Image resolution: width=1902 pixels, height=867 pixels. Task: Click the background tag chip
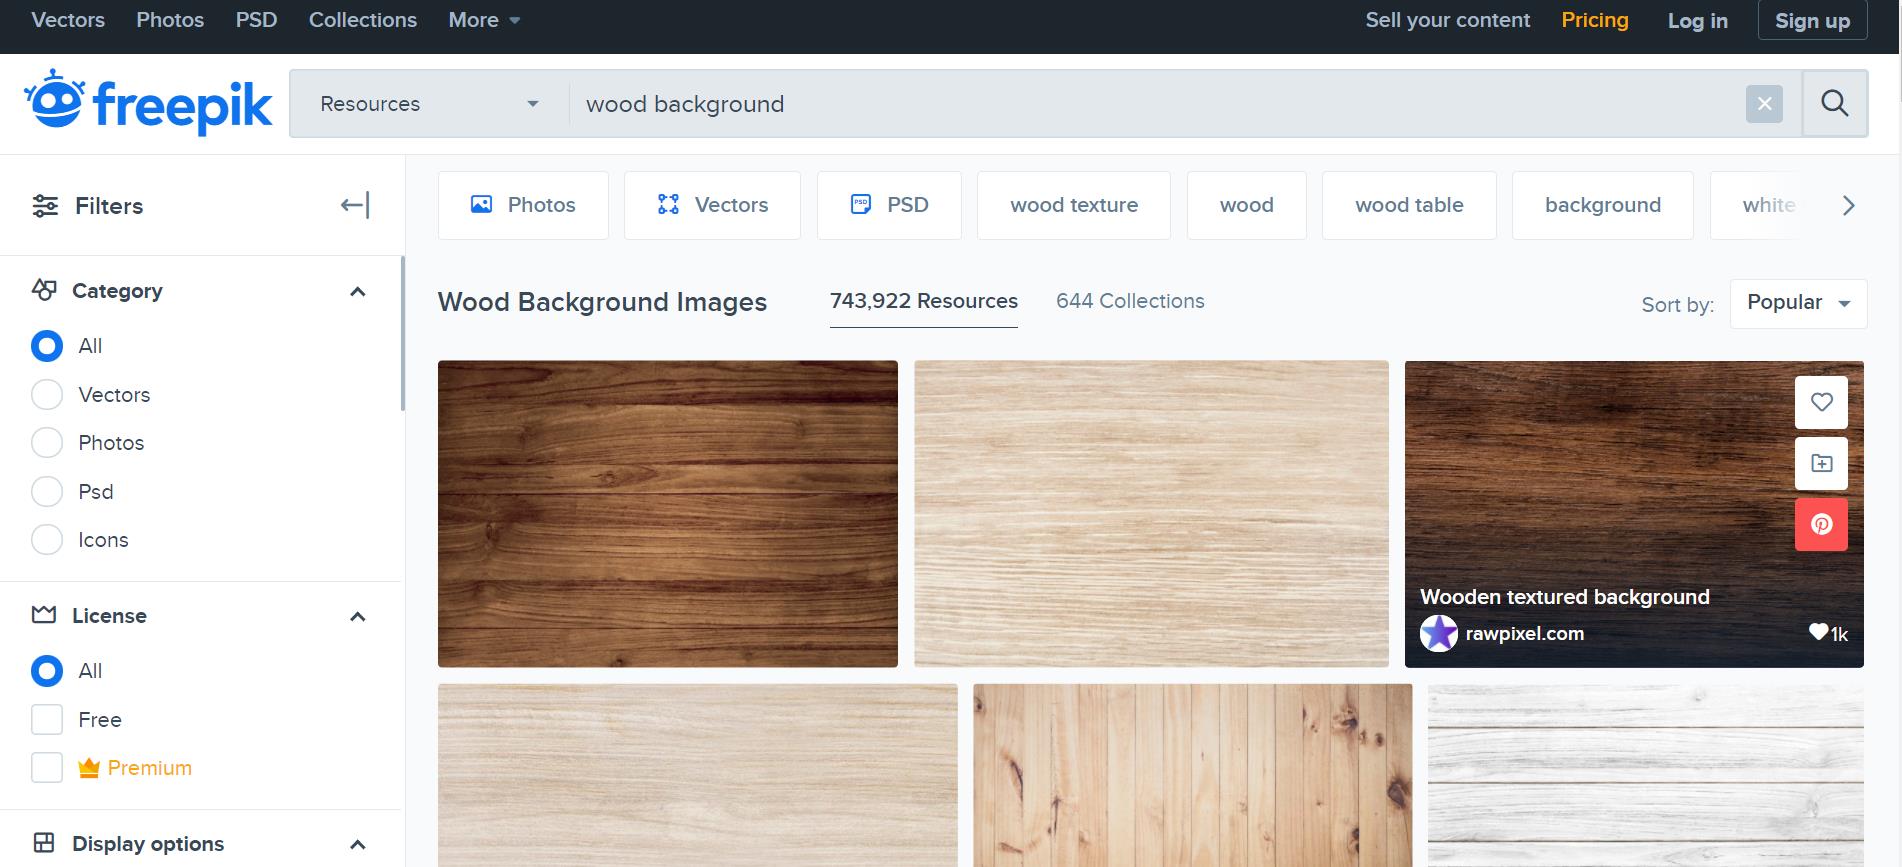1602,205
